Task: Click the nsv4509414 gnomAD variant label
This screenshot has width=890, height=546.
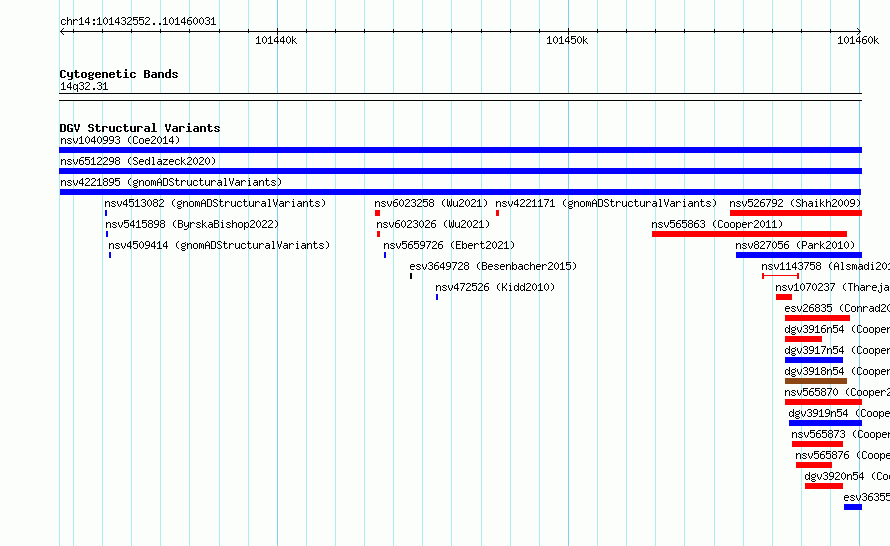Action: pos(219,245)
